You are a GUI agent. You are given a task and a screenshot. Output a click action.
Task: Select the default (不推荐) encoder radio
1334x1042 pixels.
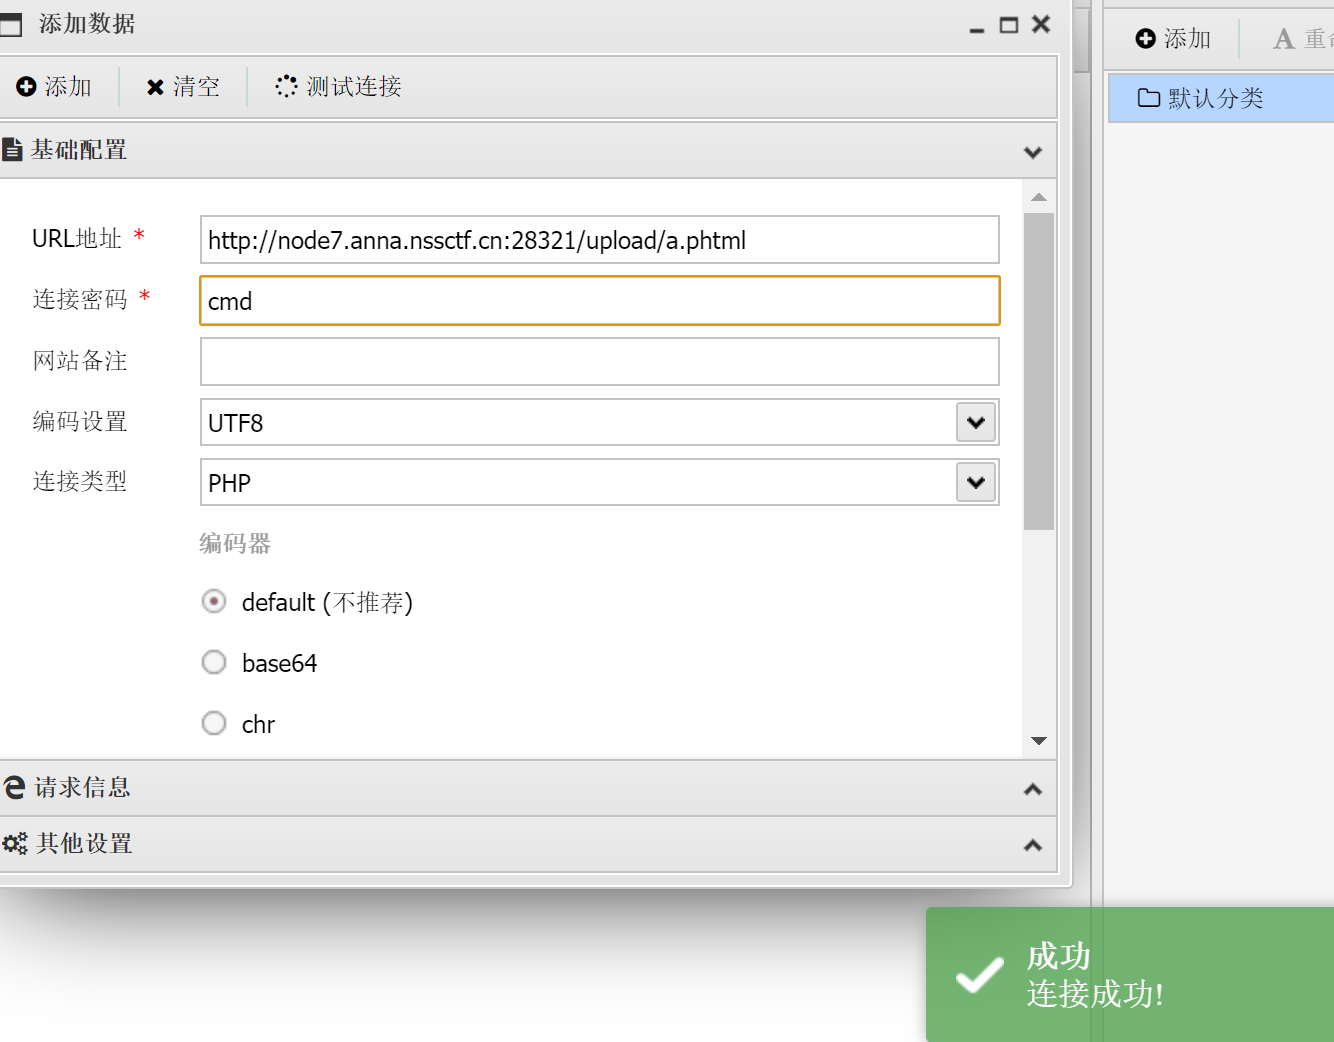click(214, 602)
